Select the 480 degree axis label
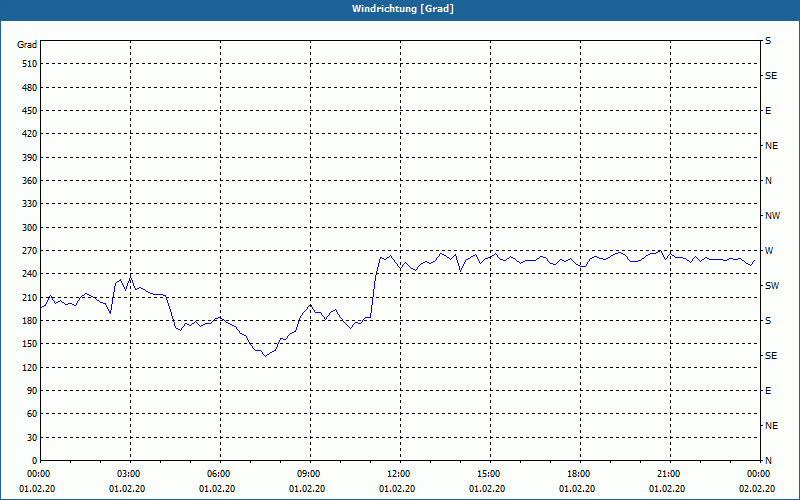Viewport: 800px width, 500px height. point(29,87)
